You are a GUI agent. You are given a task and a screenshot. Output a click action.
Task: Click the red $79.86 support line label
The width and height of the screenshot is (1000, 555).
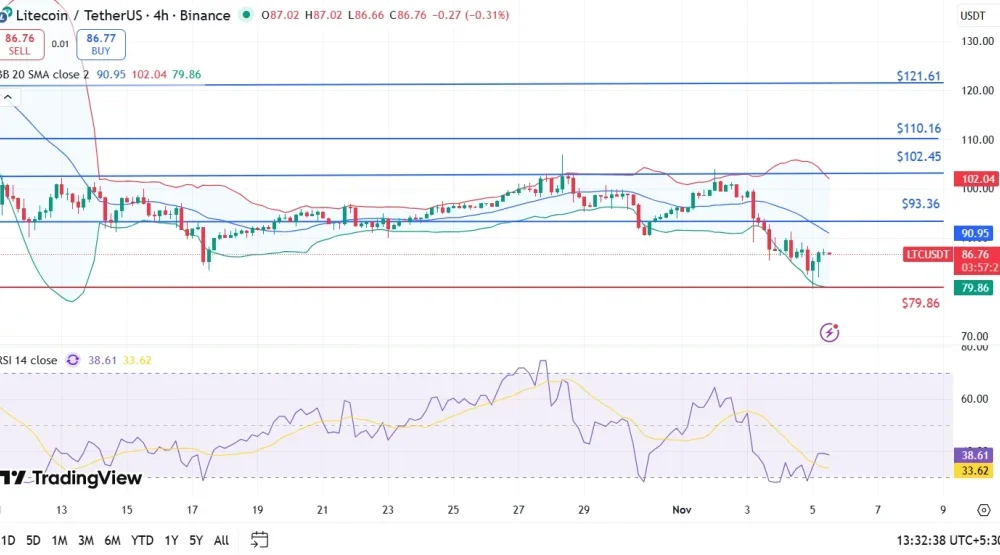pyautogui.click(x=920, y=302)
